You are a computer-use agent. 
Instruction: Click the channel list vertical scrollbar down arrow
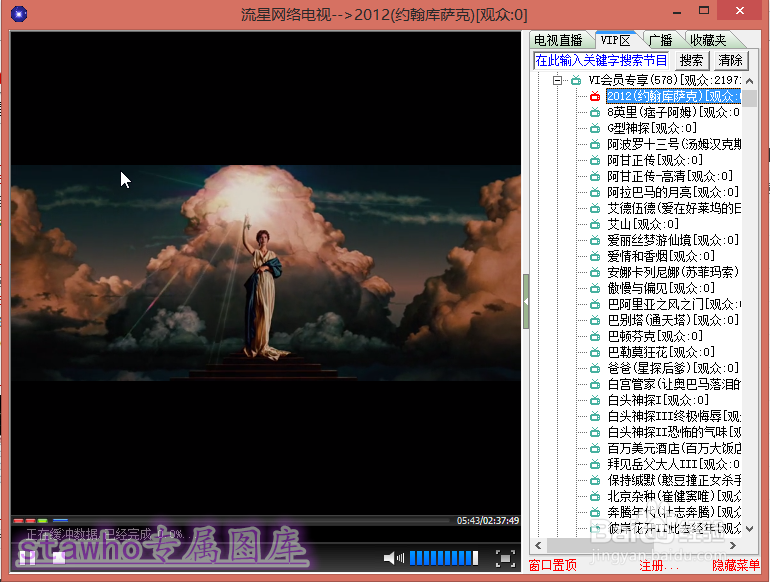tap(749, 529)
